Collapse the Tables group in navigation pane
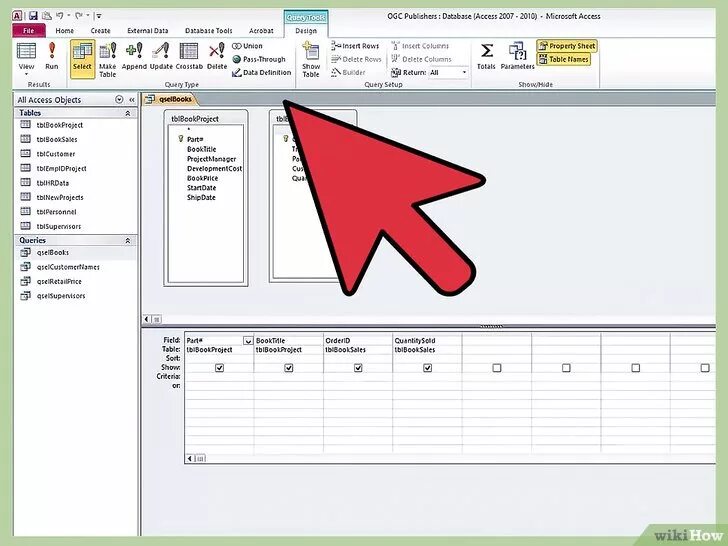The image size is (728, 546). (128, 113)
